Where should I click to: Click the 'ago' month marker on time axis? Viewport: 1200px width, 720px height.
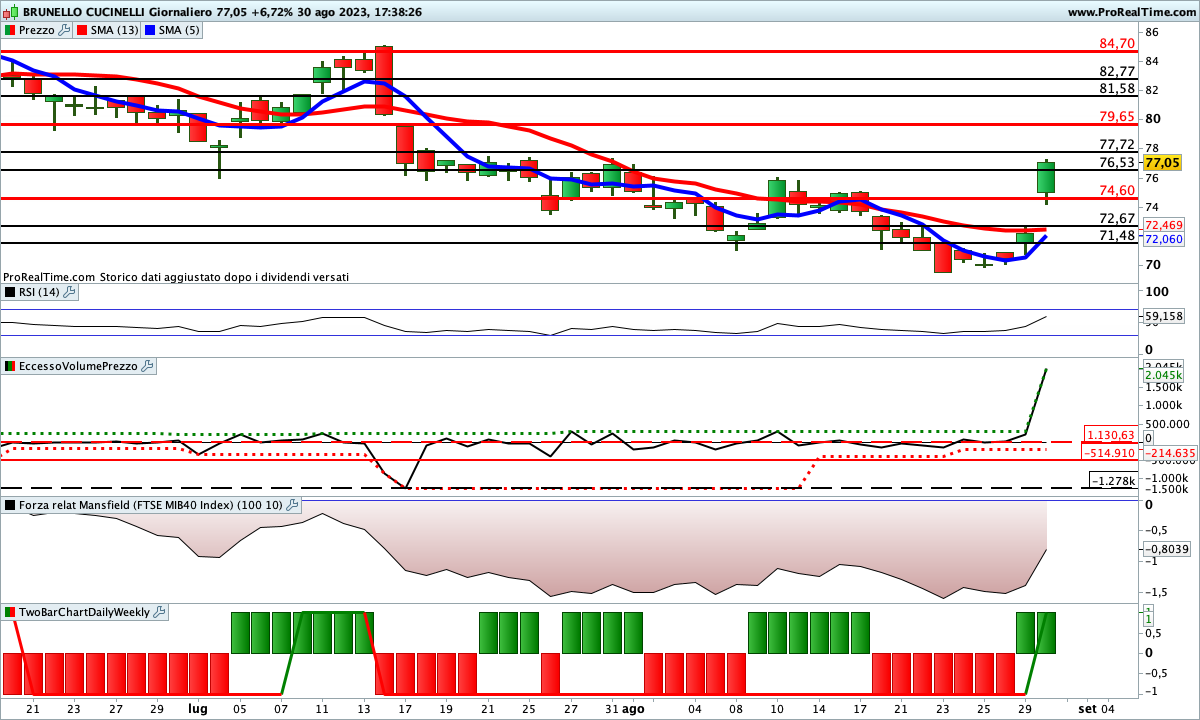634,708
